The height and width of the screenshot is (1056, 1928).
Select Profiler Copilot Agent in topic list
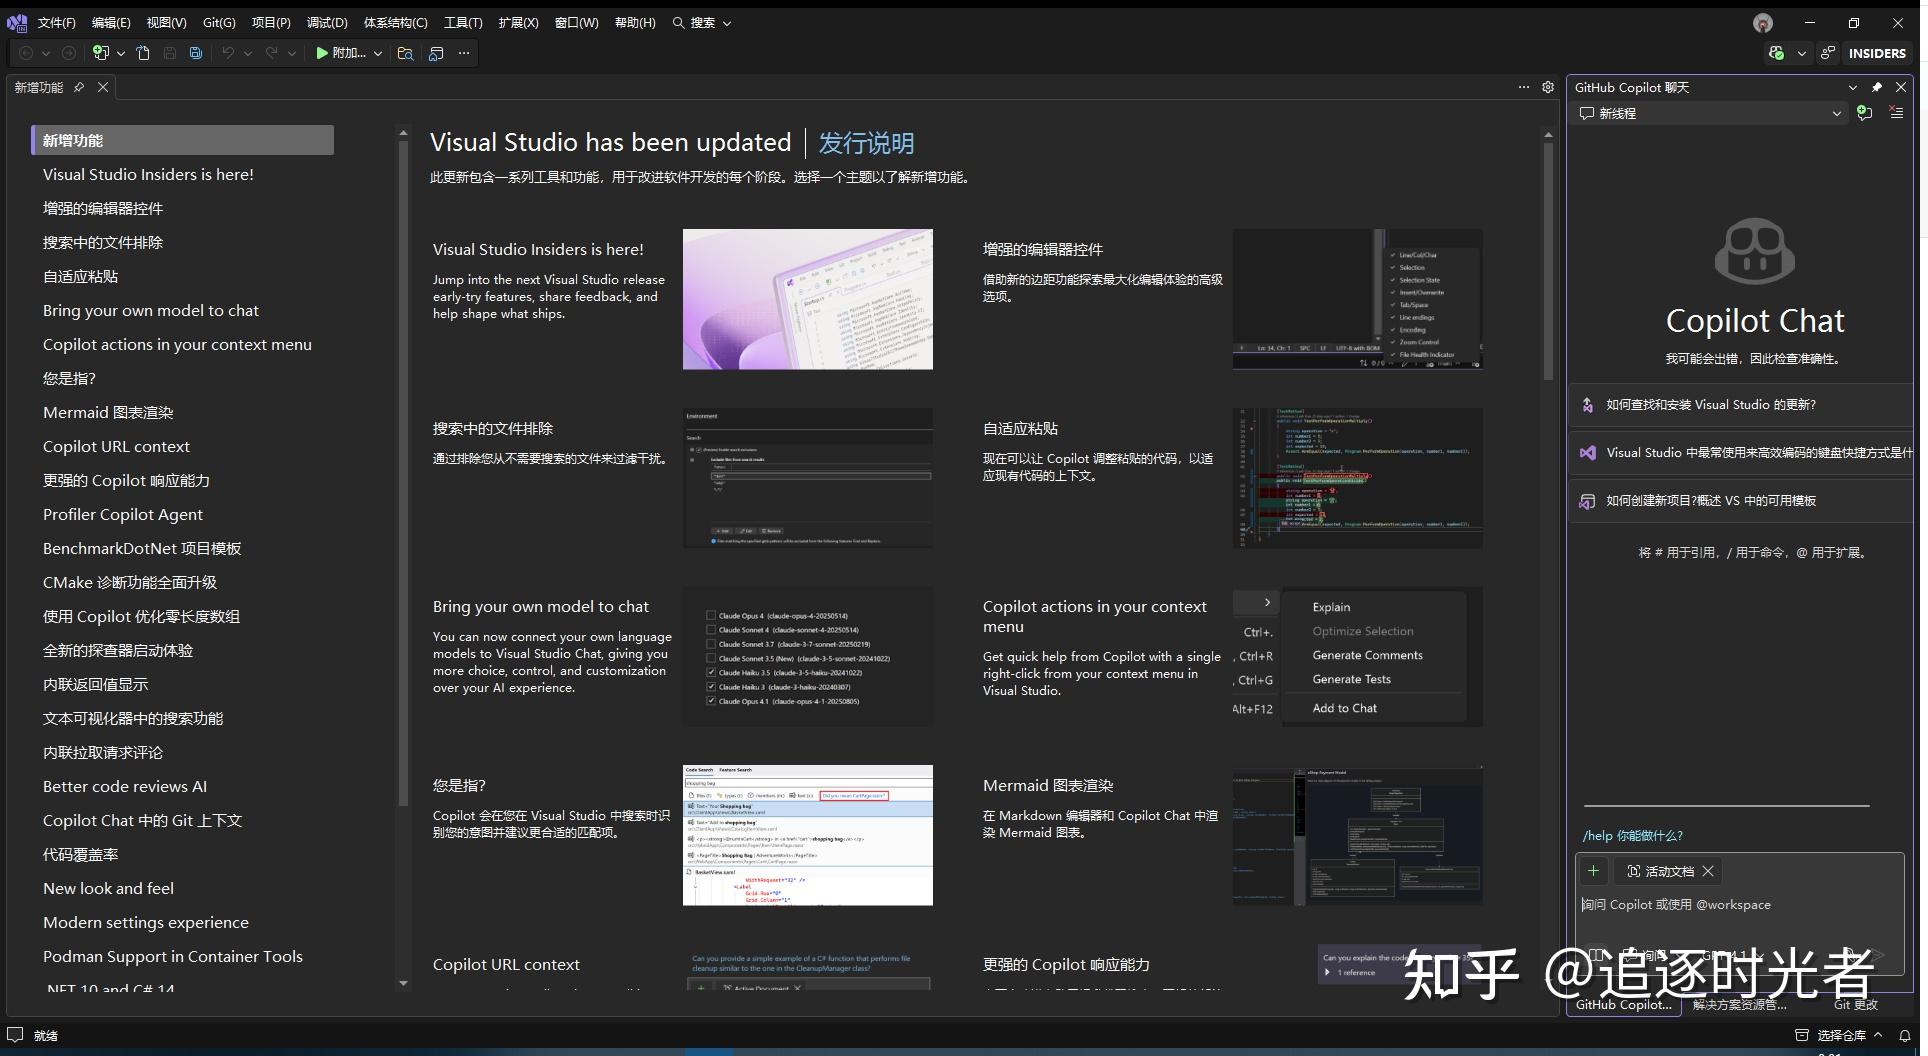[123, 515]
